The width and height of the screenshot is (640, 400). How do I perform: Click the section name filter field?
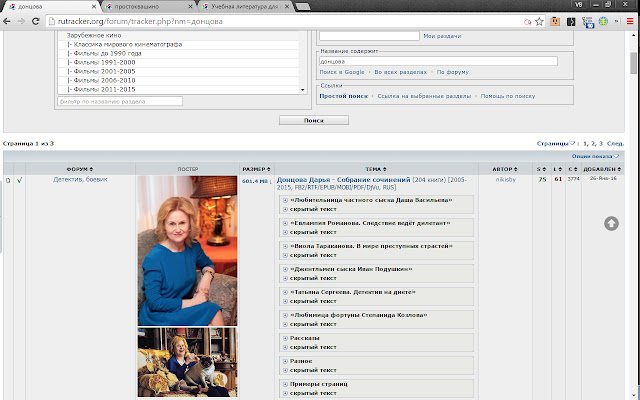pyautogui.click(x=120, y=101)
